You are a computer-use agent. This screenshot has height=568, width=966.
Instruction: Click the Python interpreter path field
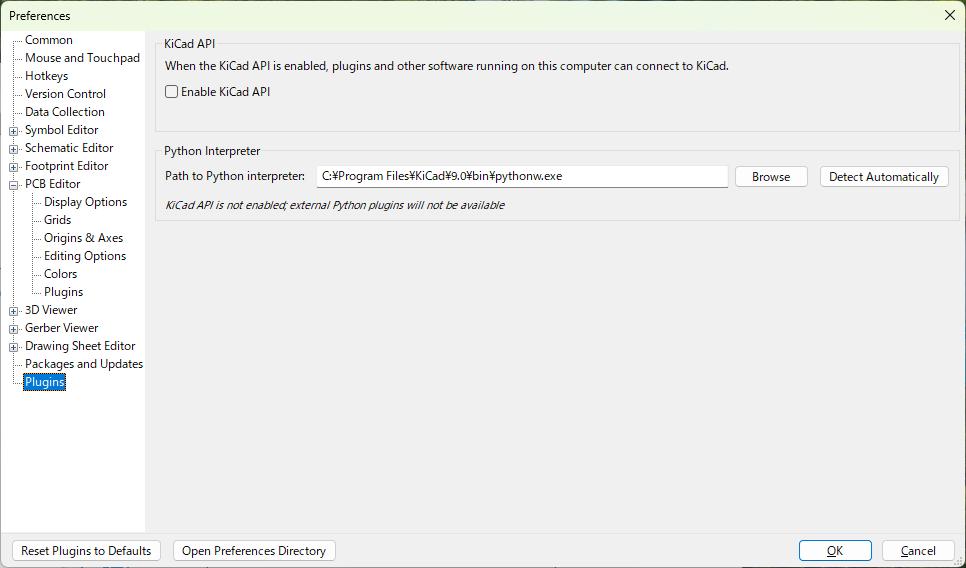point(522,176)
